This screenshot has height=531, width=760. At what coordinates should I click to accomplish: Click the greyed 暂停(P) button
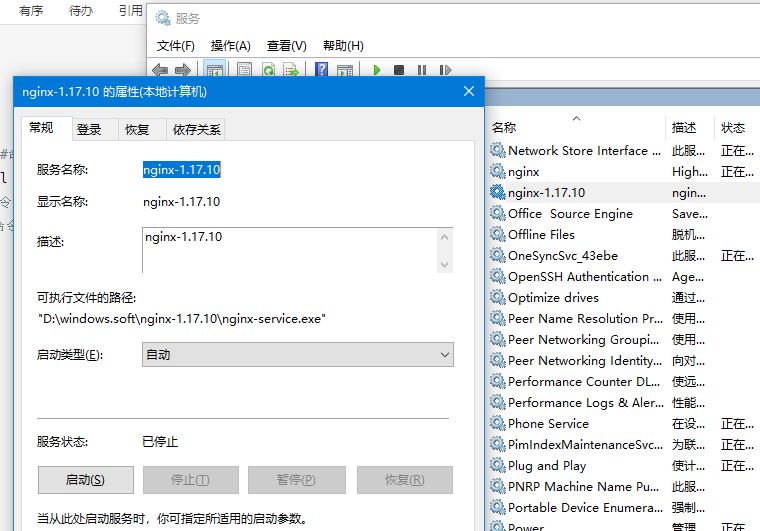tap(297, 480)
